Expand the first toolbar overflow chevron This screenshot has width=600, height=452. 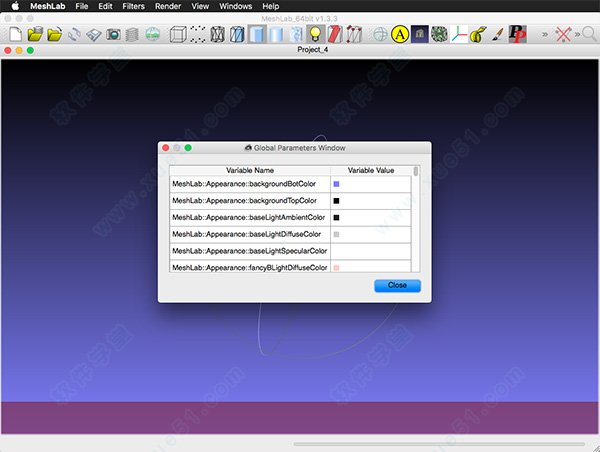pyautogui.click(x=545, y=35)
